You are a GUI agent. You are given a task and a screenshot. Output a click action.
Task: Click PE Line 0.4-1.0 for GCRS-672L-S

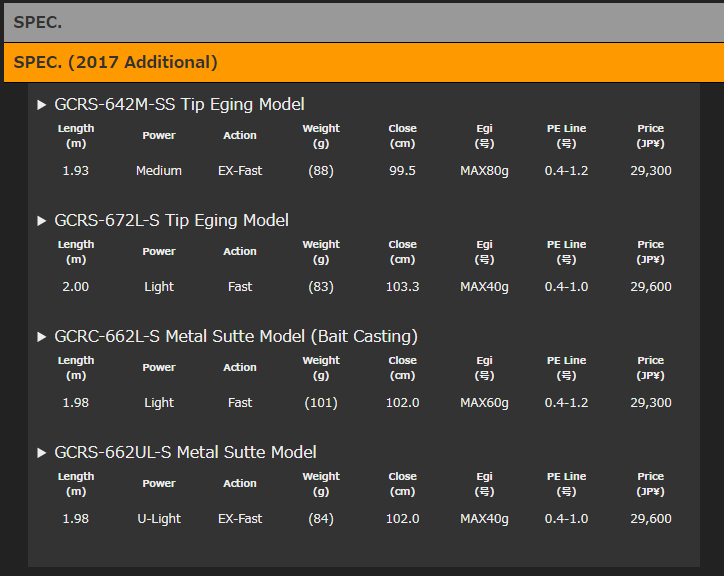pos(567,287)
